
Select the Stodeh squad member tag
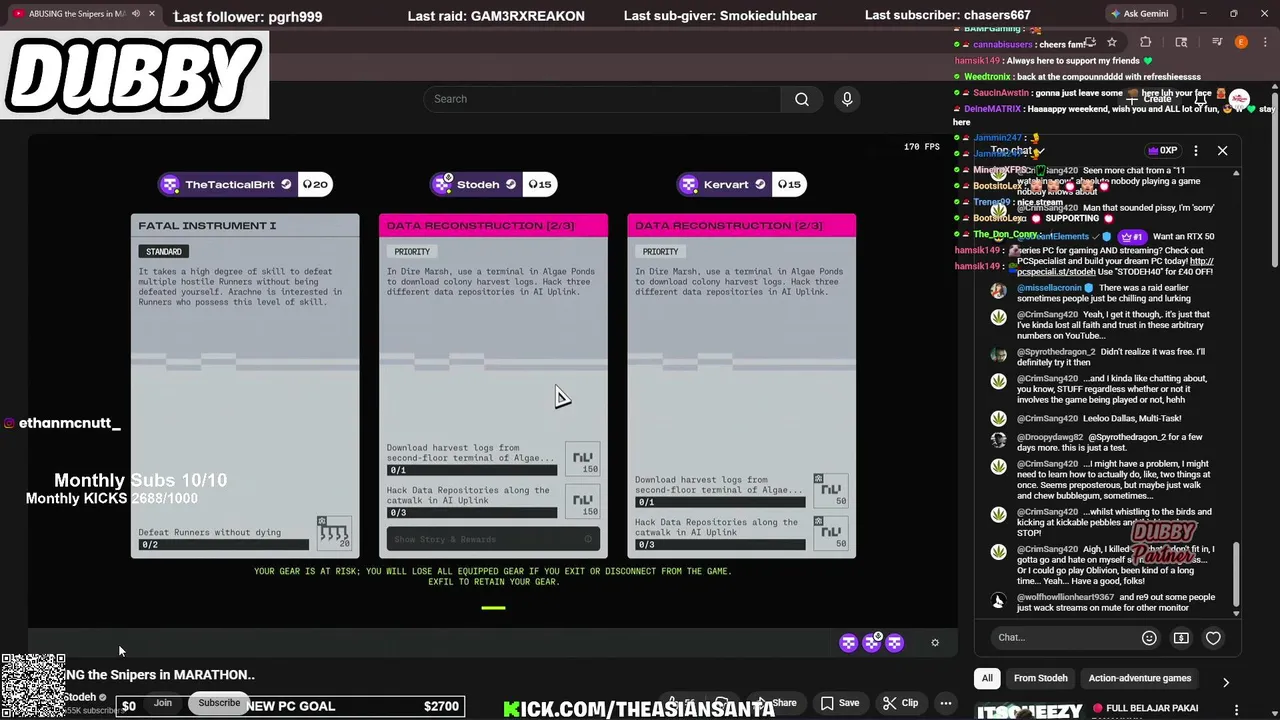(493, 184)
